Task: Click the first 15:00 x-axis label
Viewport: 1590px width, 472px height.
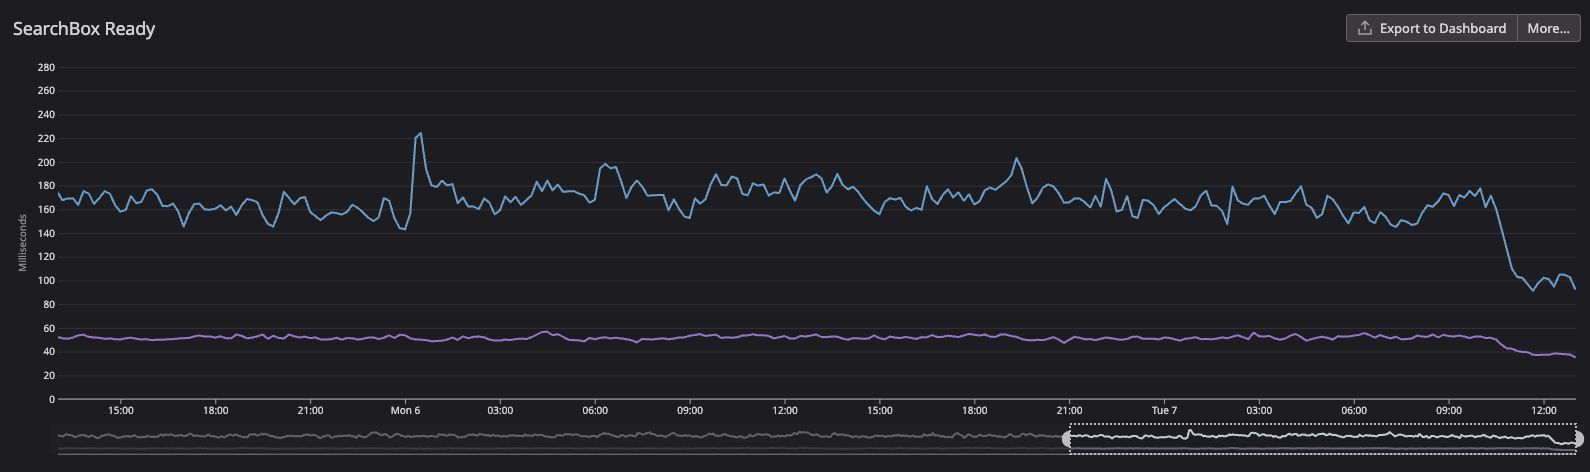Action: pos(120,410)
